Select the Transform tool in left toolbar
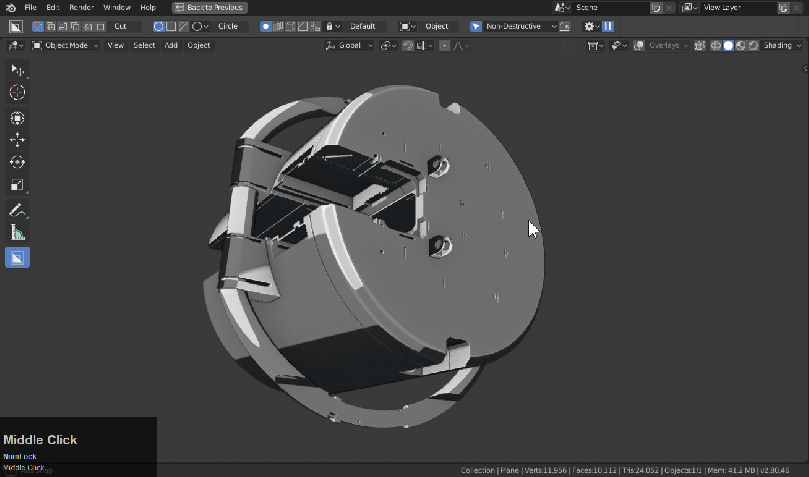 pos(17,118)
